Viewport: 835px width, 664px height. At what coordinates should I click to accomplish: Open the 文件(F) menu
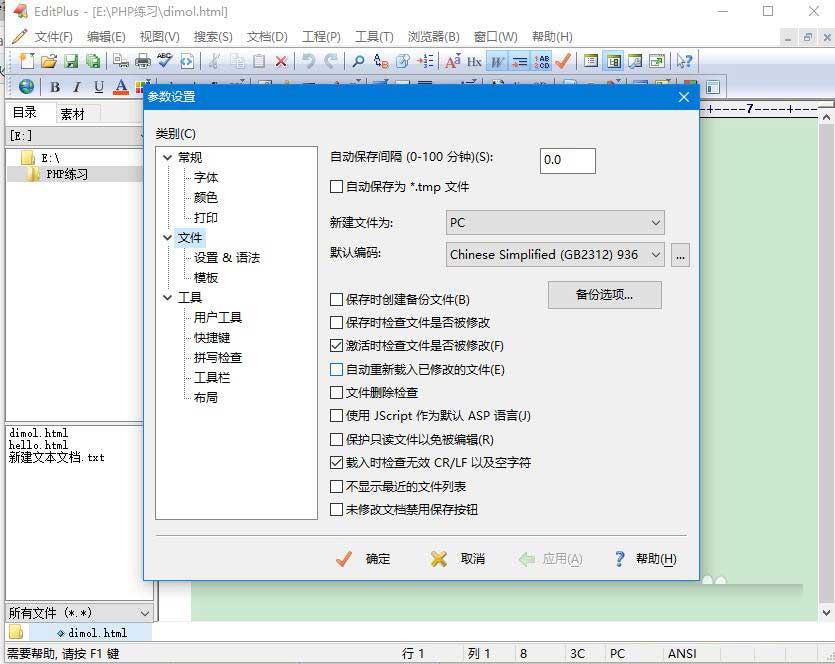[53, 37]
